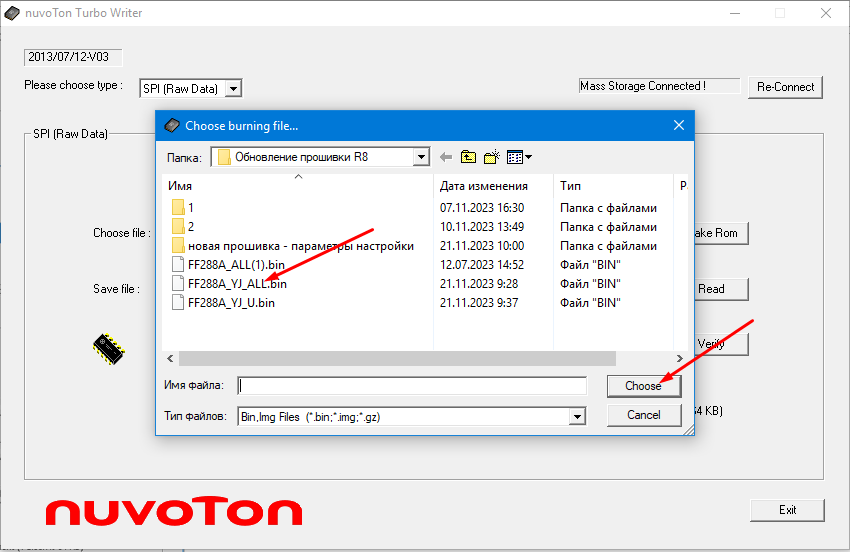Create a new folder in the dialog
850x552 pixels.
pyautogui.click(x=491, y=157)
